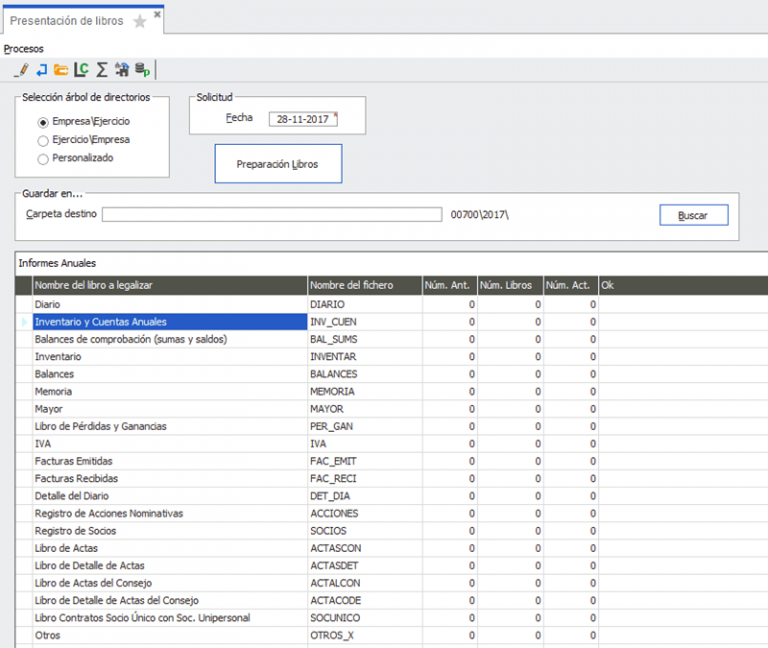Select the Empresa\Ejercicio radio option

point(43,122)
